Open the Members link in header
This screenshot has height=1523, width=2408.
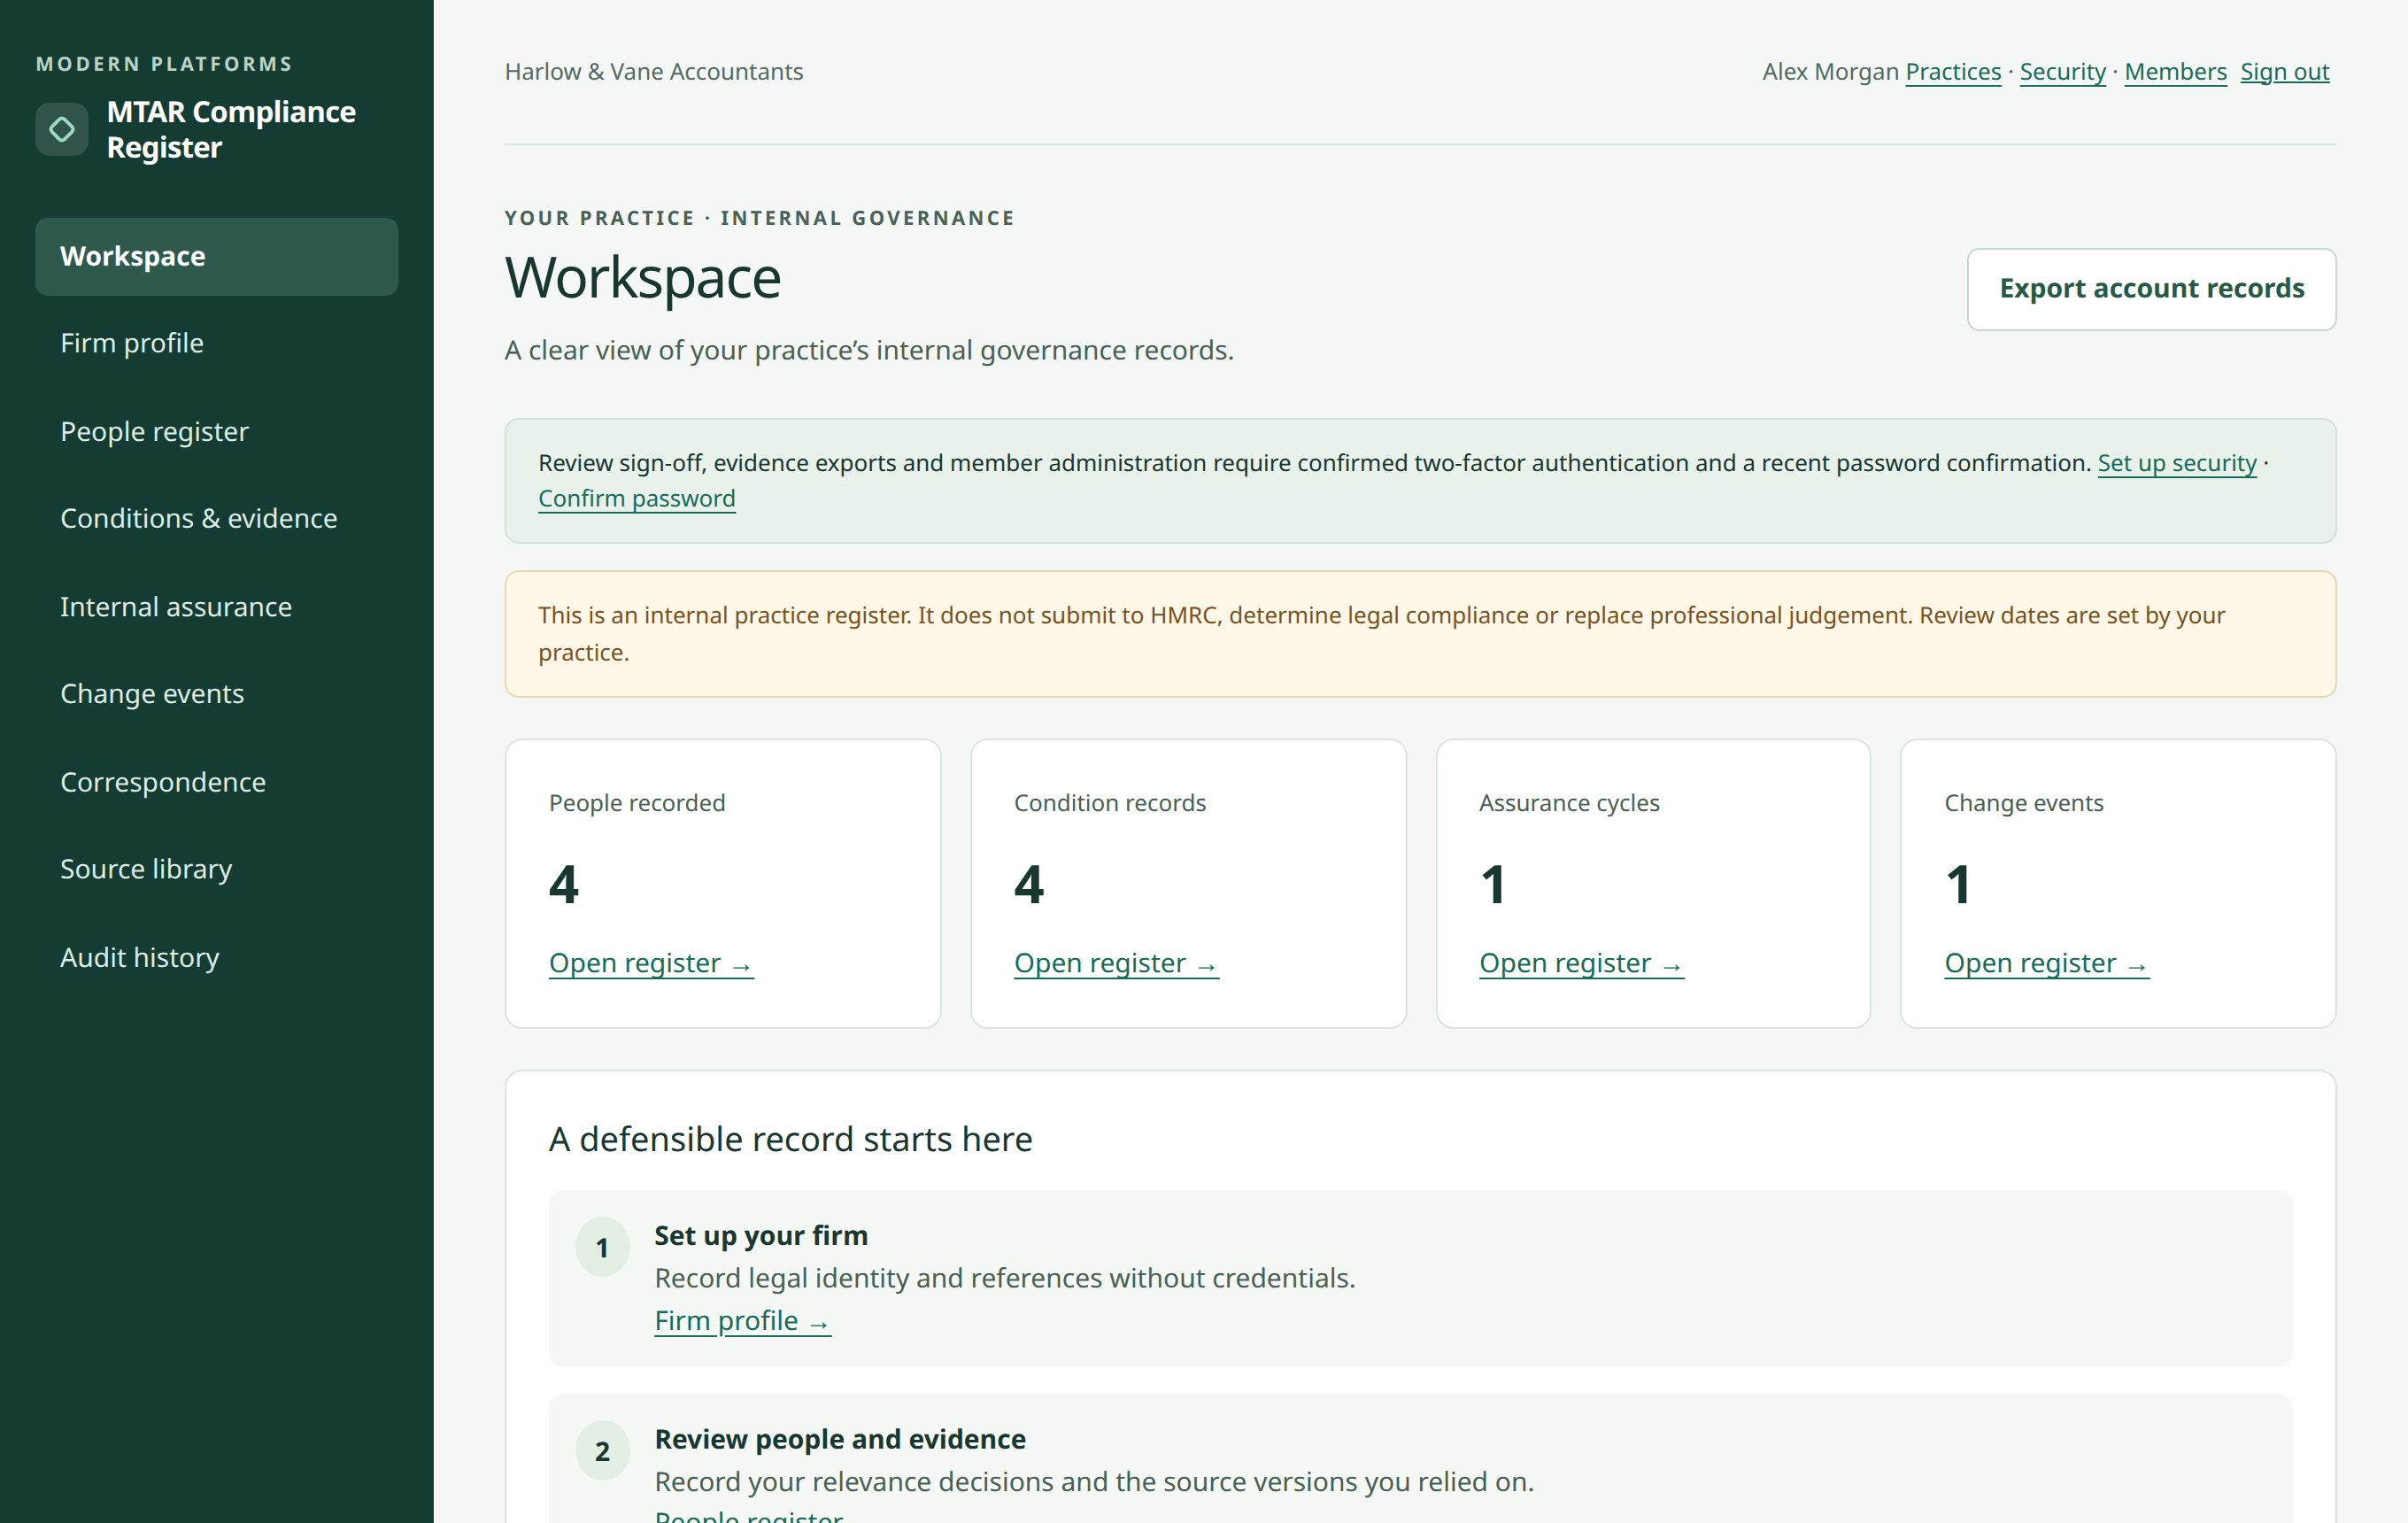[x=2175, y=72]
